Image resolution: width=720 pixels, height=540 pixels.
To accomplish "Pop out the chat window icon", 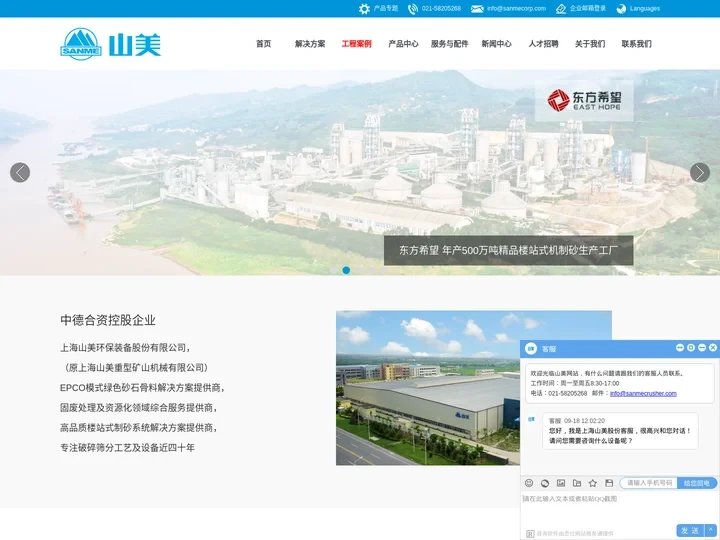I will 691,348.
